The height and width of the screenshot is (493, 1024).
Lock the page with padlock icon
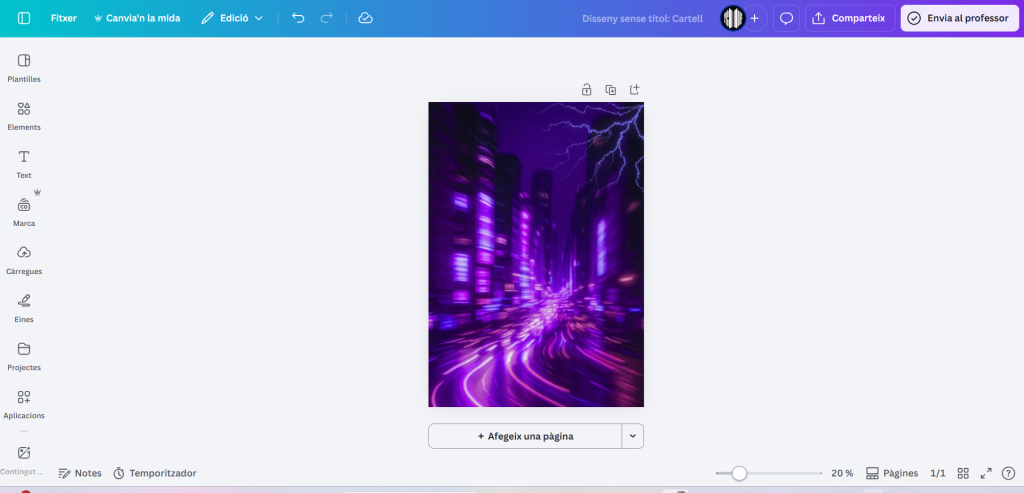point(586,89)
